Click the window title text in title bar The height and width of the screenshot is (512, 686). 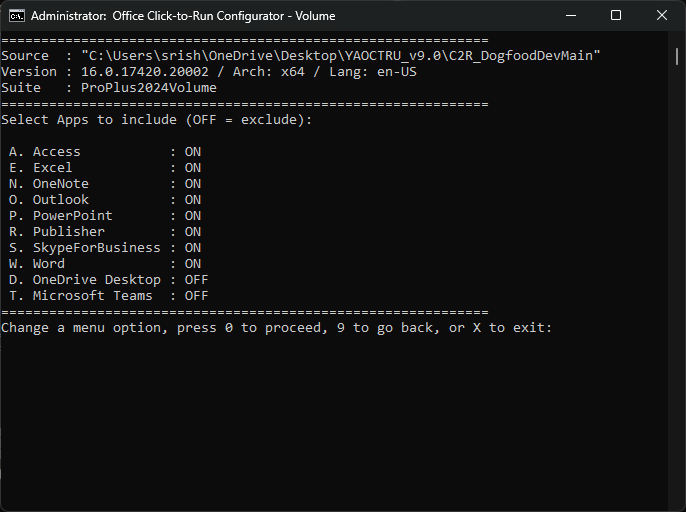coord(183,15)
